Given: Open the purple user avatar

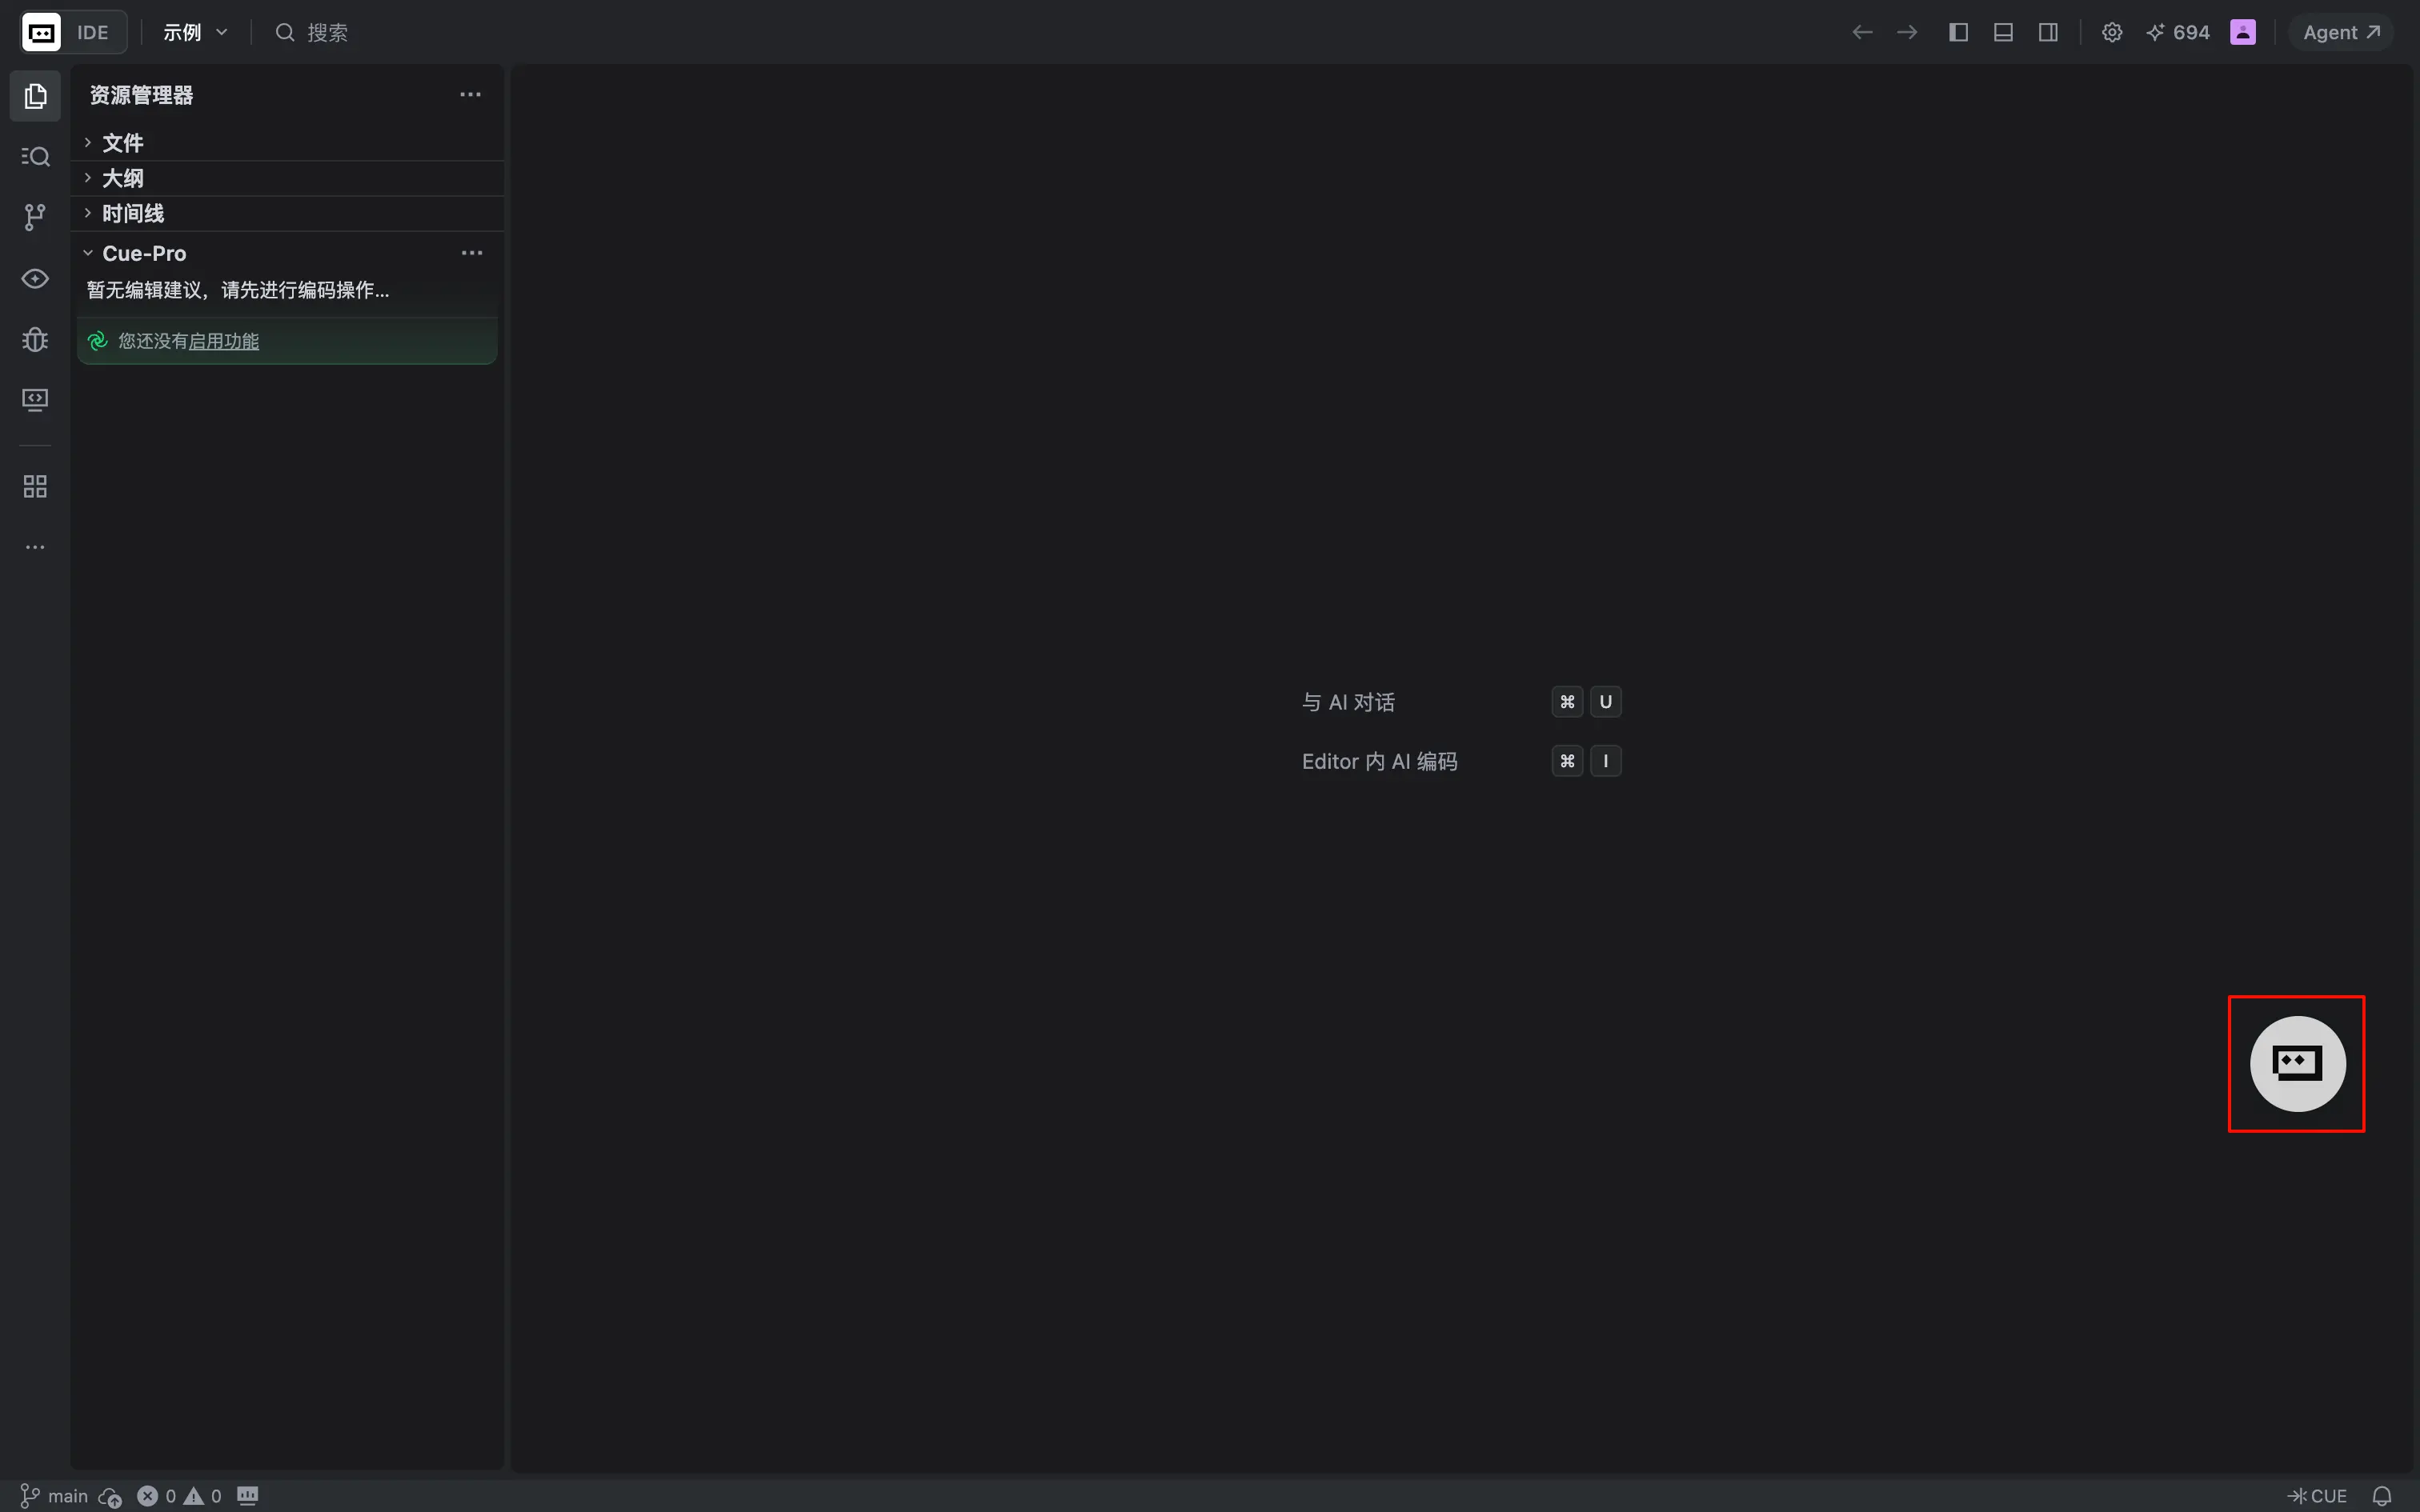Looking at the screenshot, I should [2243, 32].
